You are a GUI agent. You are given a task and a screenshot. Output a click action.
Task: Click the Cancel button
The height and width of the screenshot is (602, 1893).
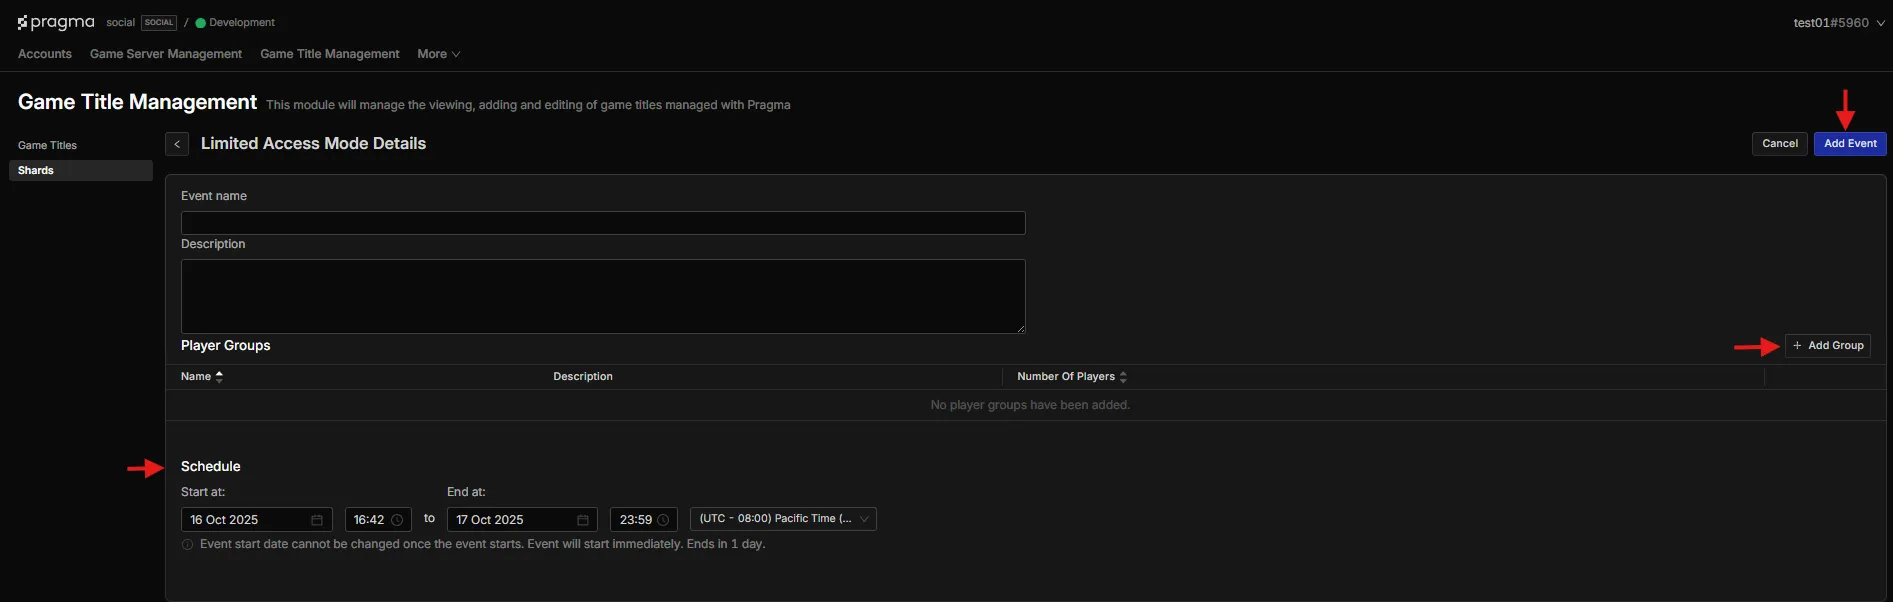1779,144
